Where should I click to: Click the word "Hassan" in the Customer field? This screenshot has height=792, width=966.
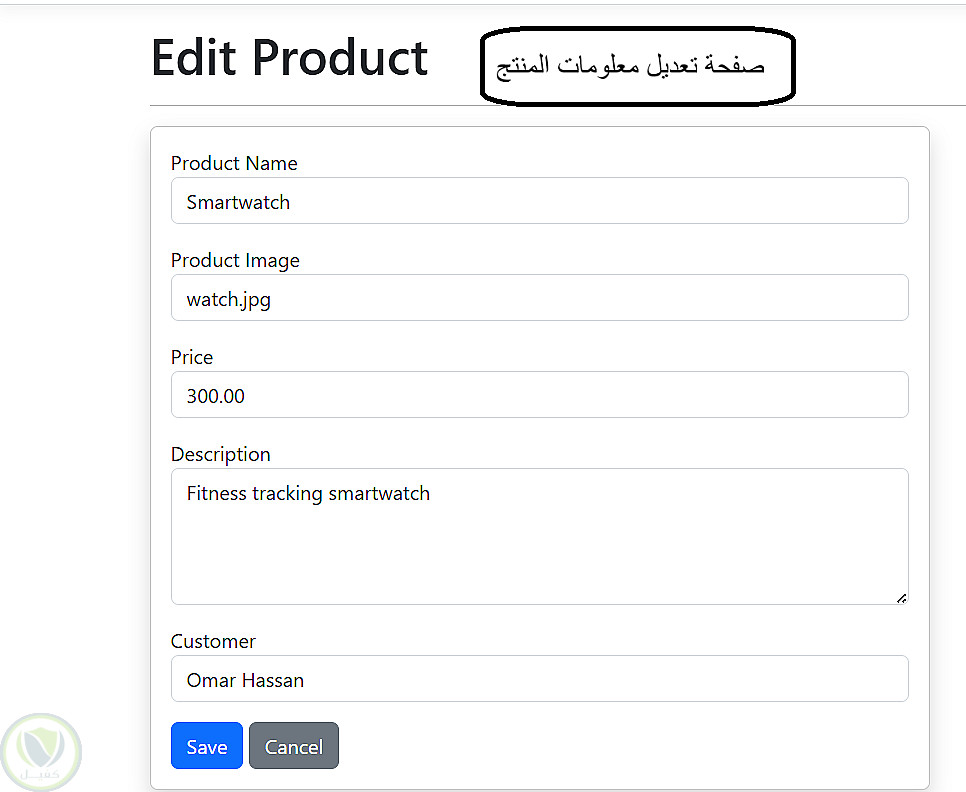(x=271, y=681)
